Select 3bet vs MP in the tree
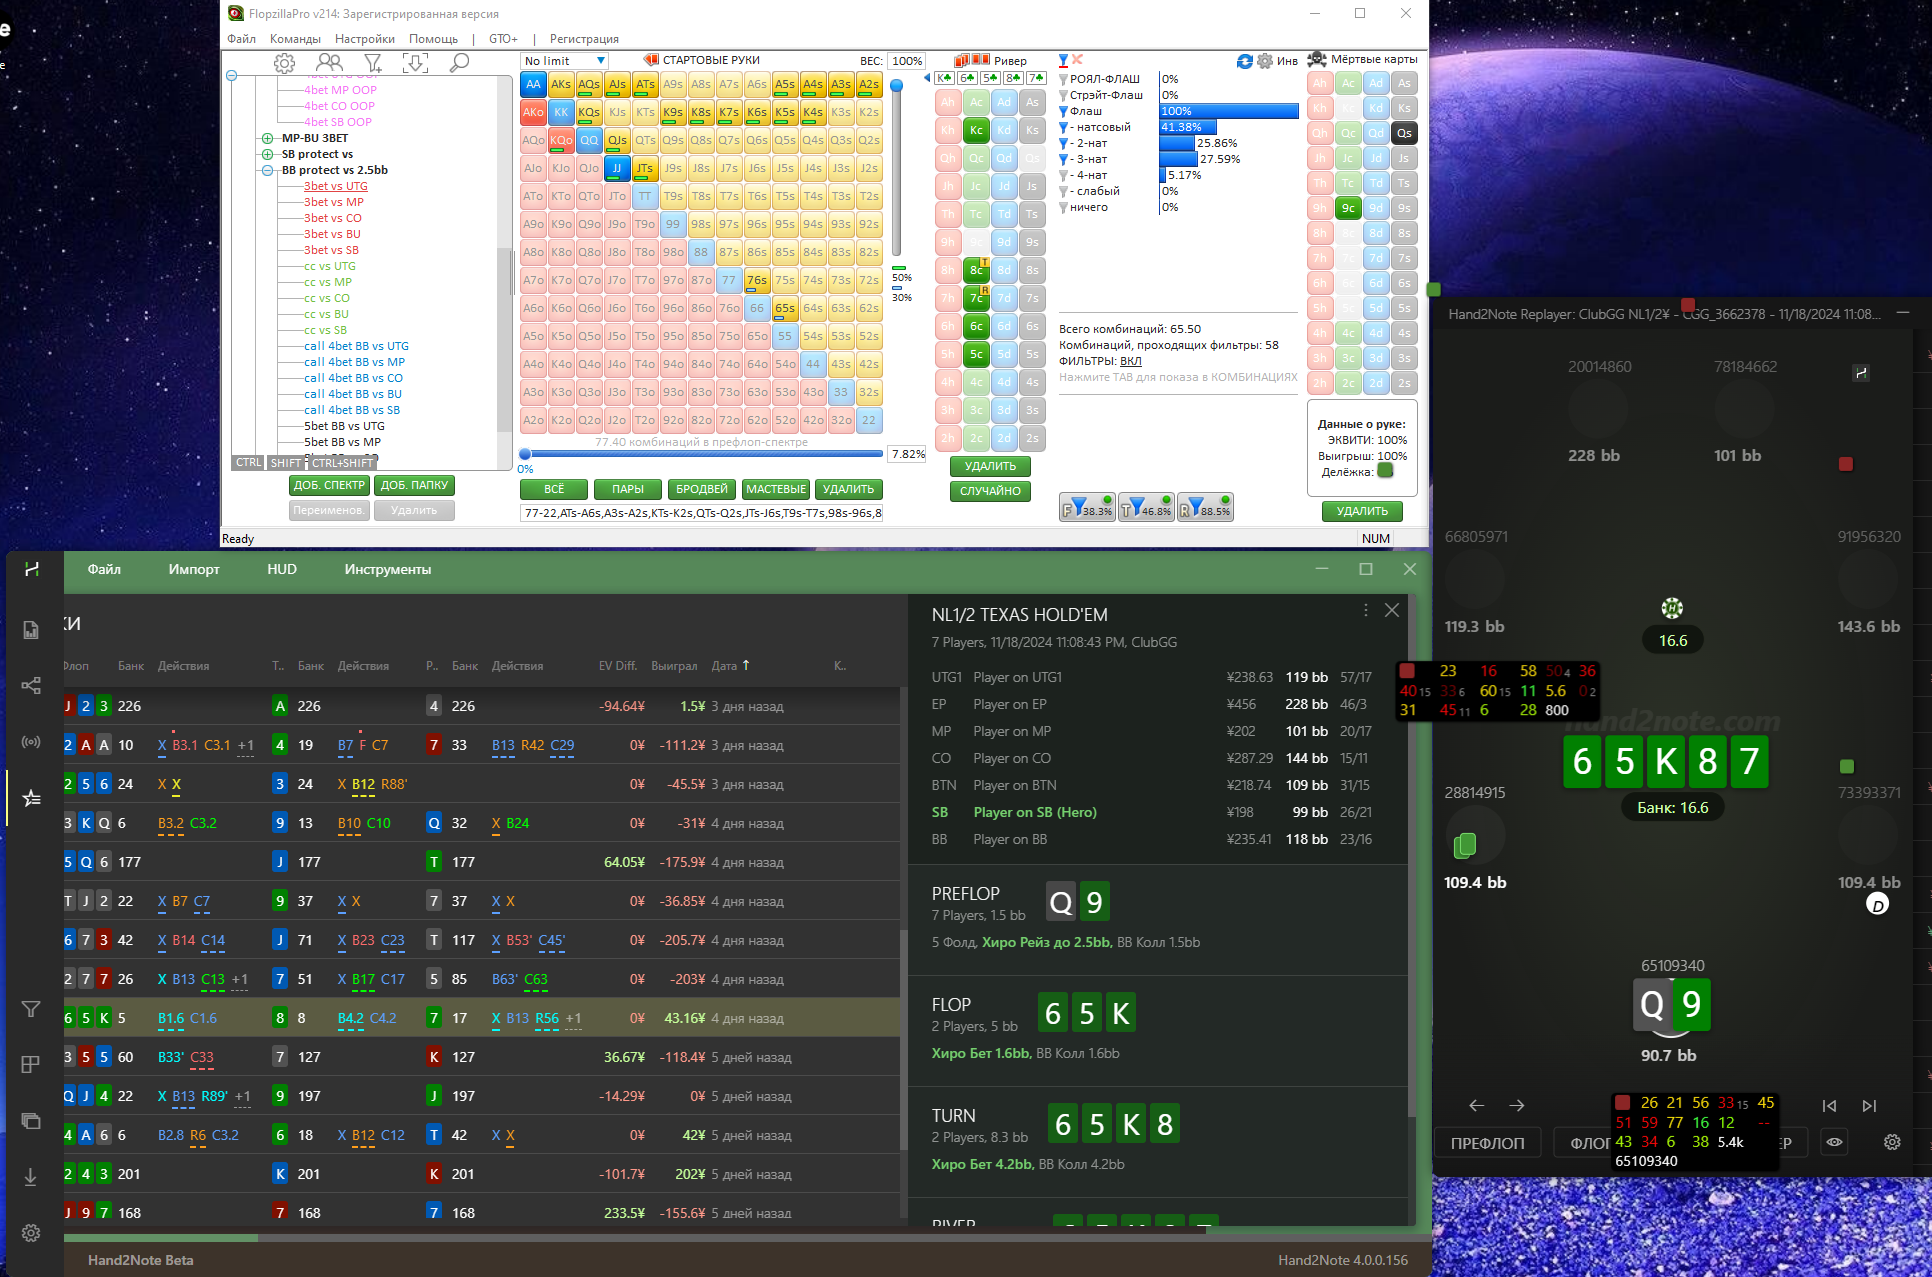 point(334,202)
